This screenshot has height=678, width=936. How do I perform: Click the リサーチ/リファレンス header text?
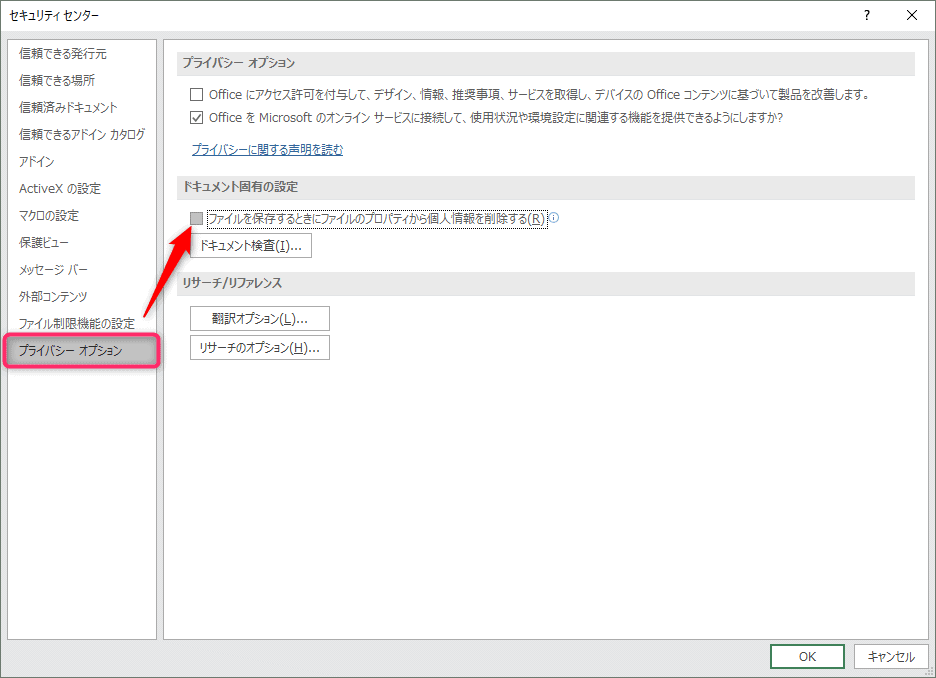point(232,283)
